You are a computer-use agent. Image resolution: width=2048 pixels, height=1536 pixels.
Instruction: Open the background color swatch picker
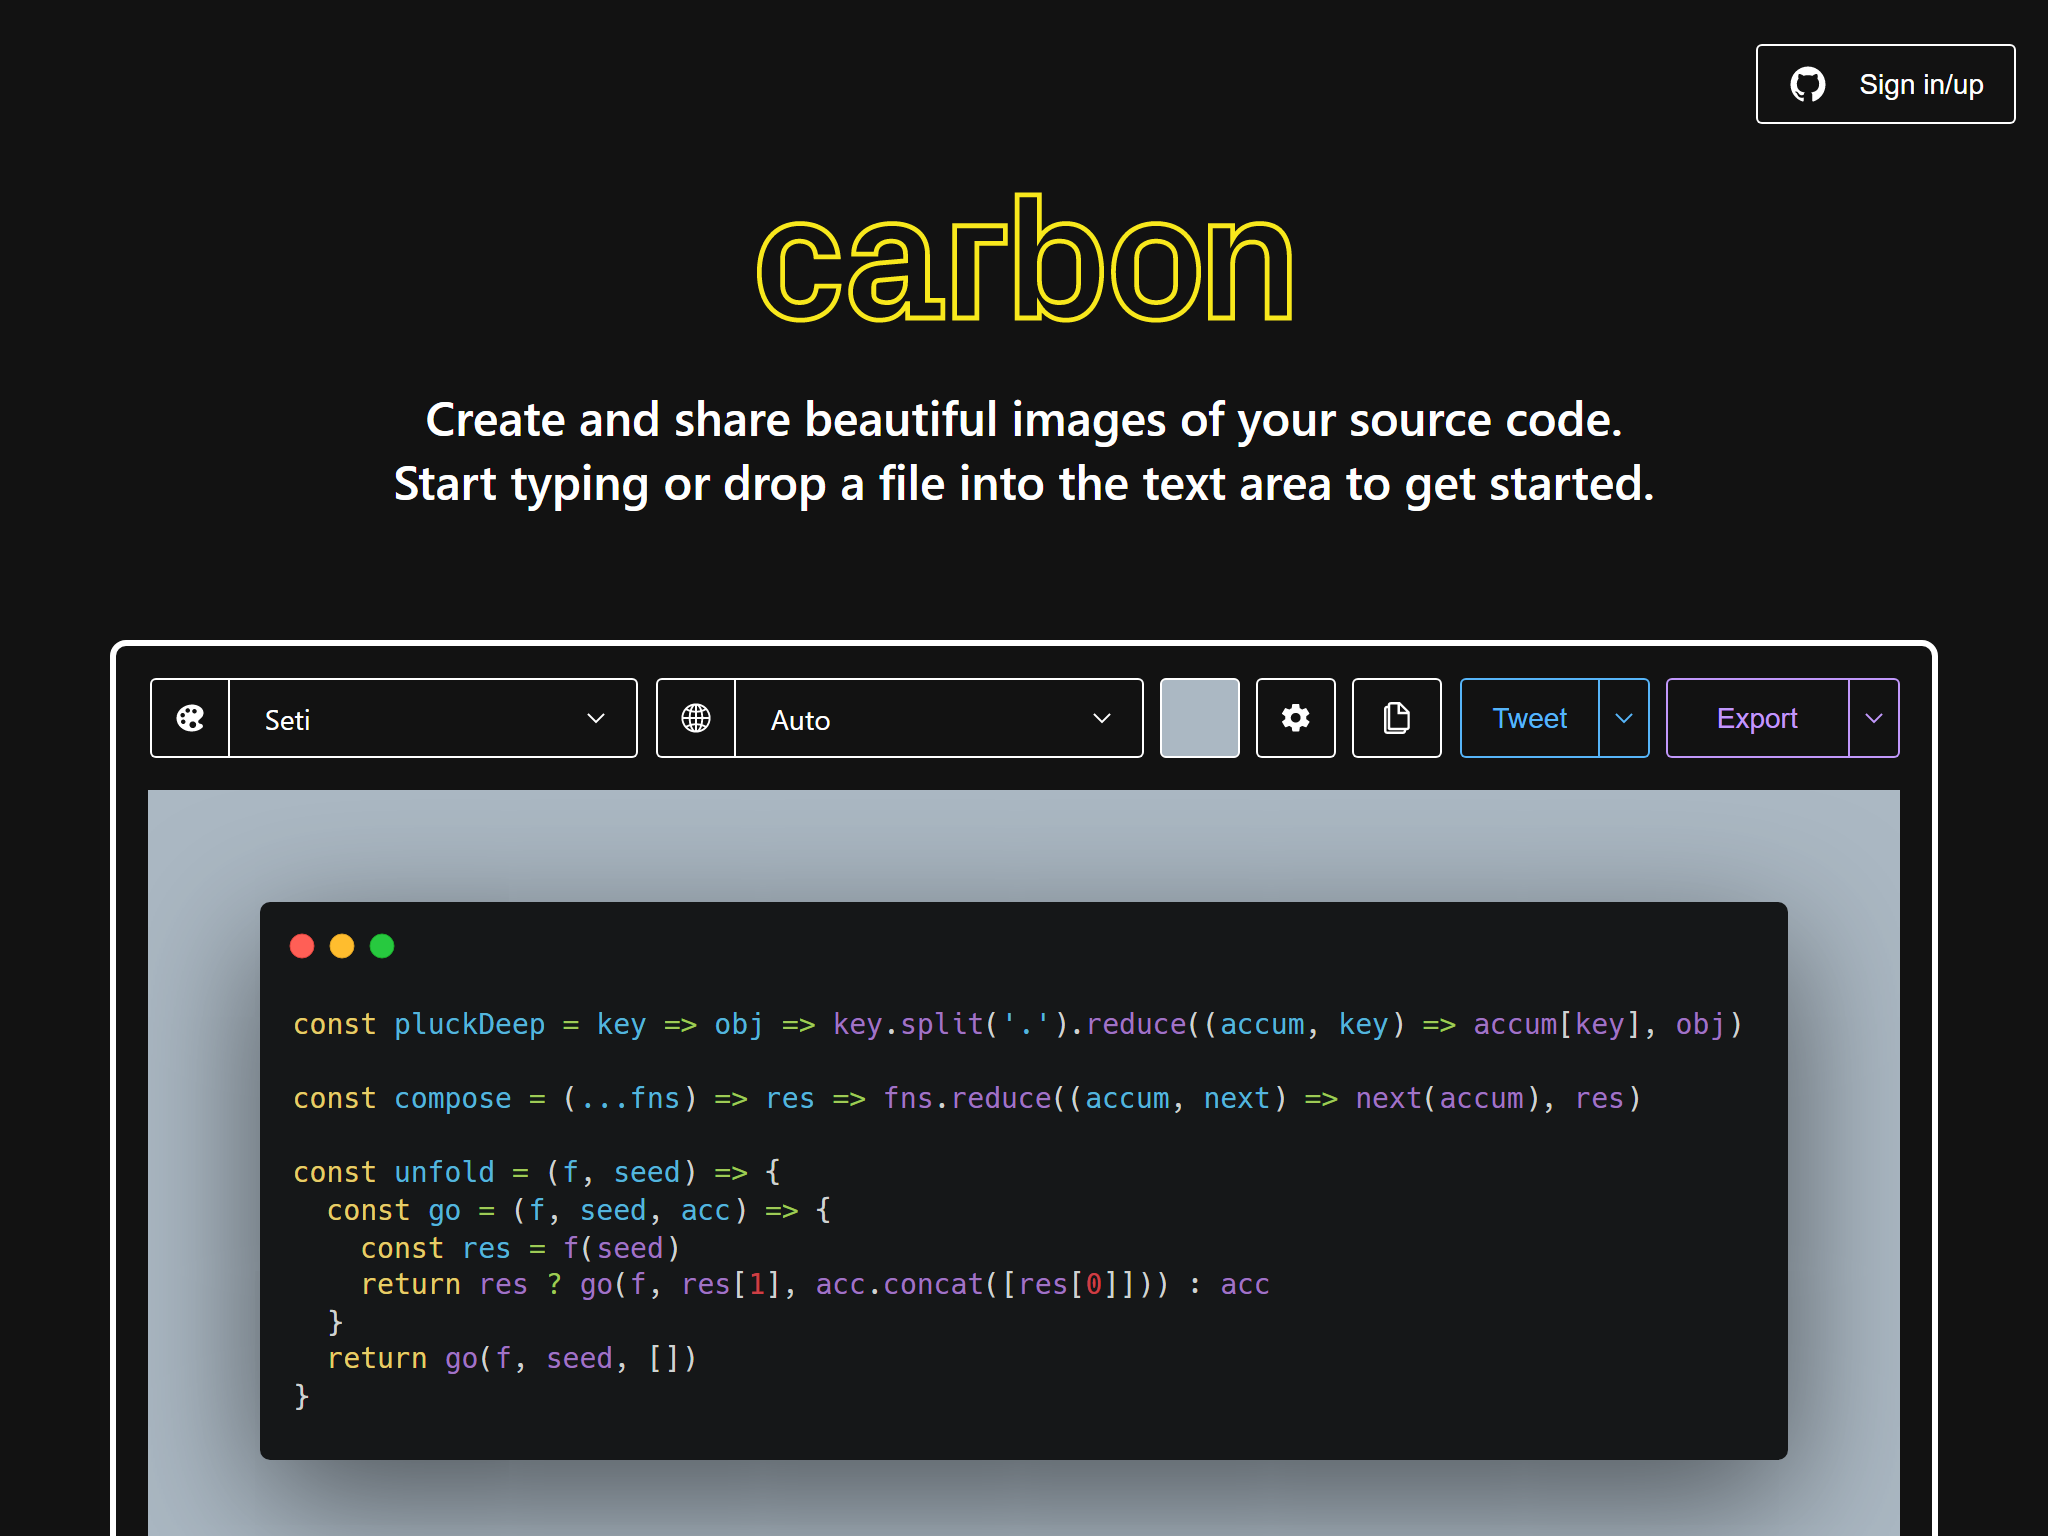click(x=1199, y=718)
